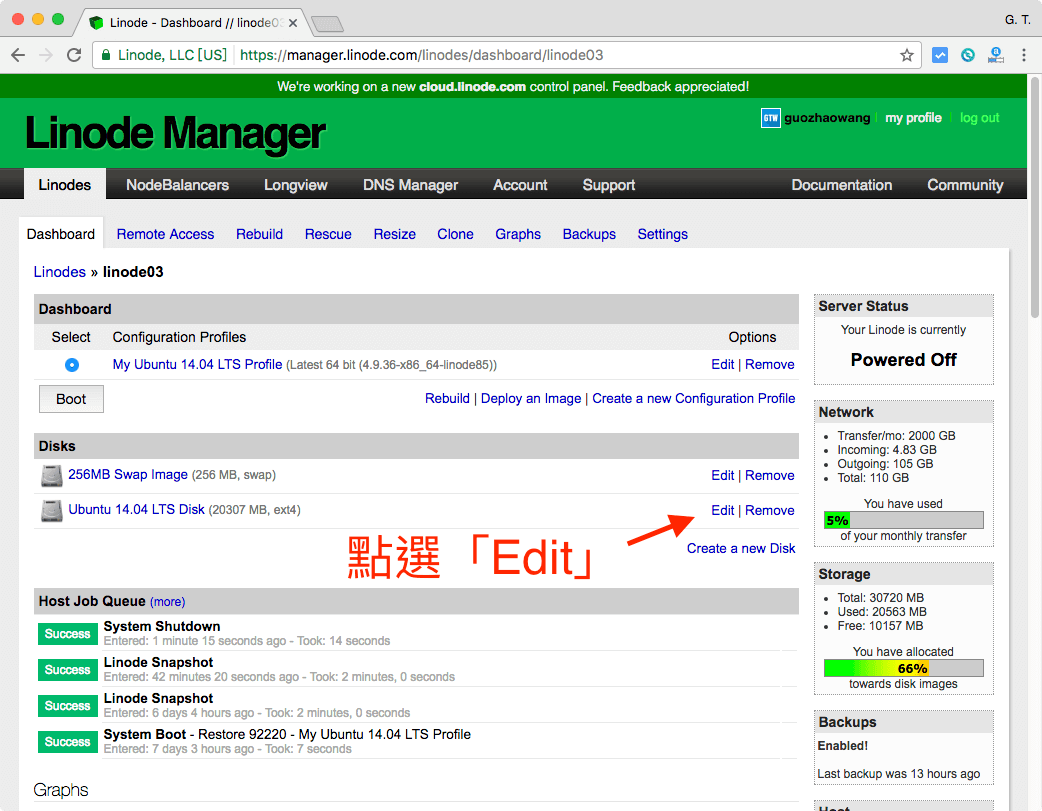Screen dimensions: 1042x811
Task: Click the blue checkmark extension icon
Action: click(x=940, y=55)
